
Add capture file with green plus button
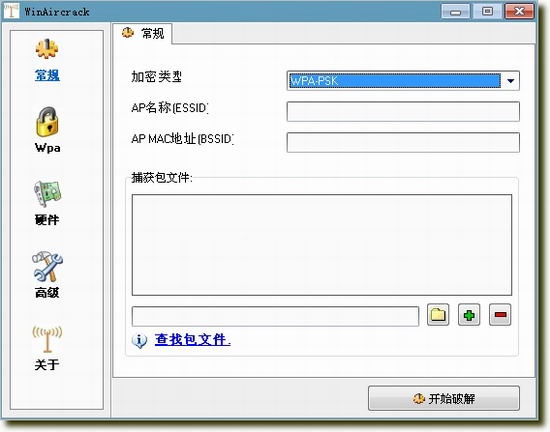pyautogui.click(x=469, y=315)
